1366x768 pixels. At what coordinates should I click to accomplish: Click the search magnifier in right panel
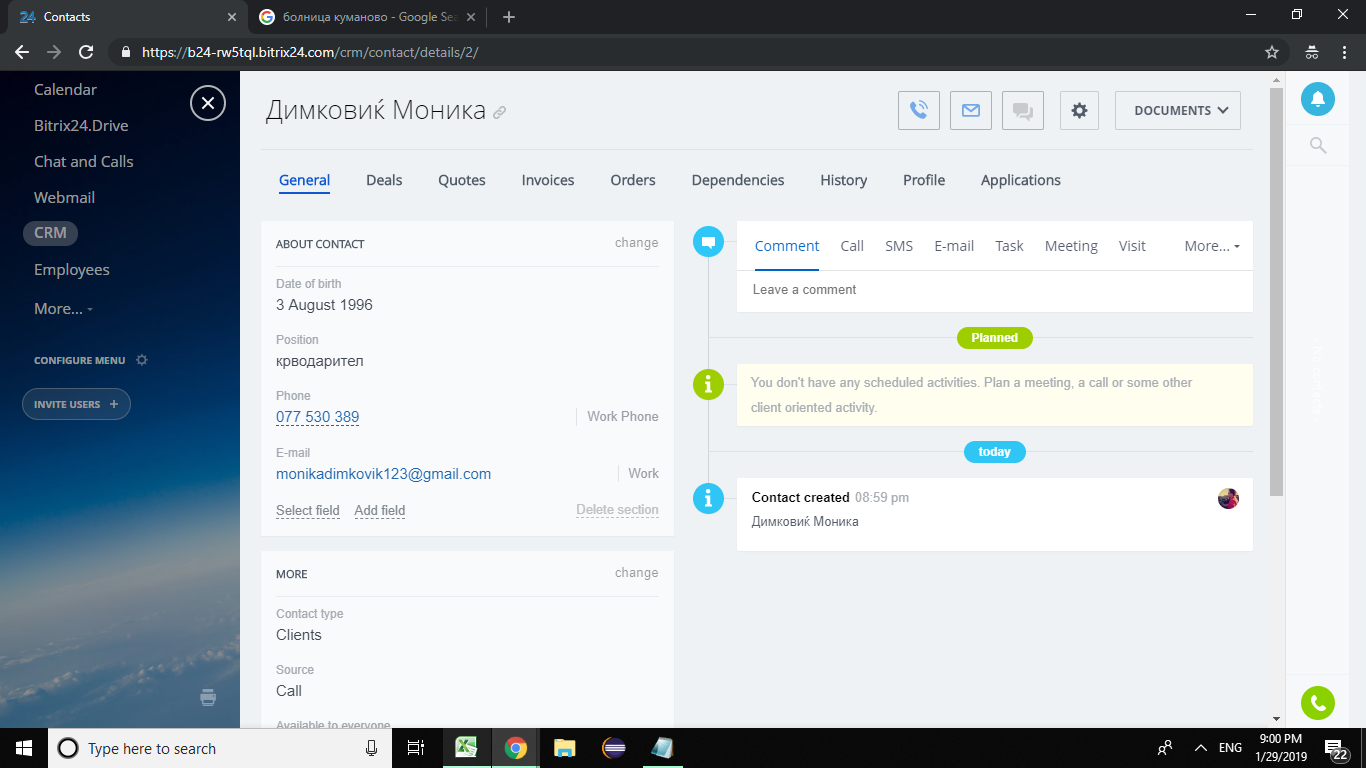click(x=1318, y=146)
